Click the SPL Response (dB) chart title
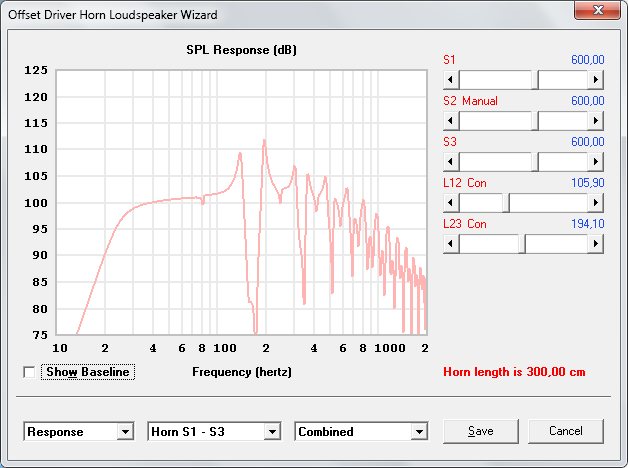 tap(242, 50)
